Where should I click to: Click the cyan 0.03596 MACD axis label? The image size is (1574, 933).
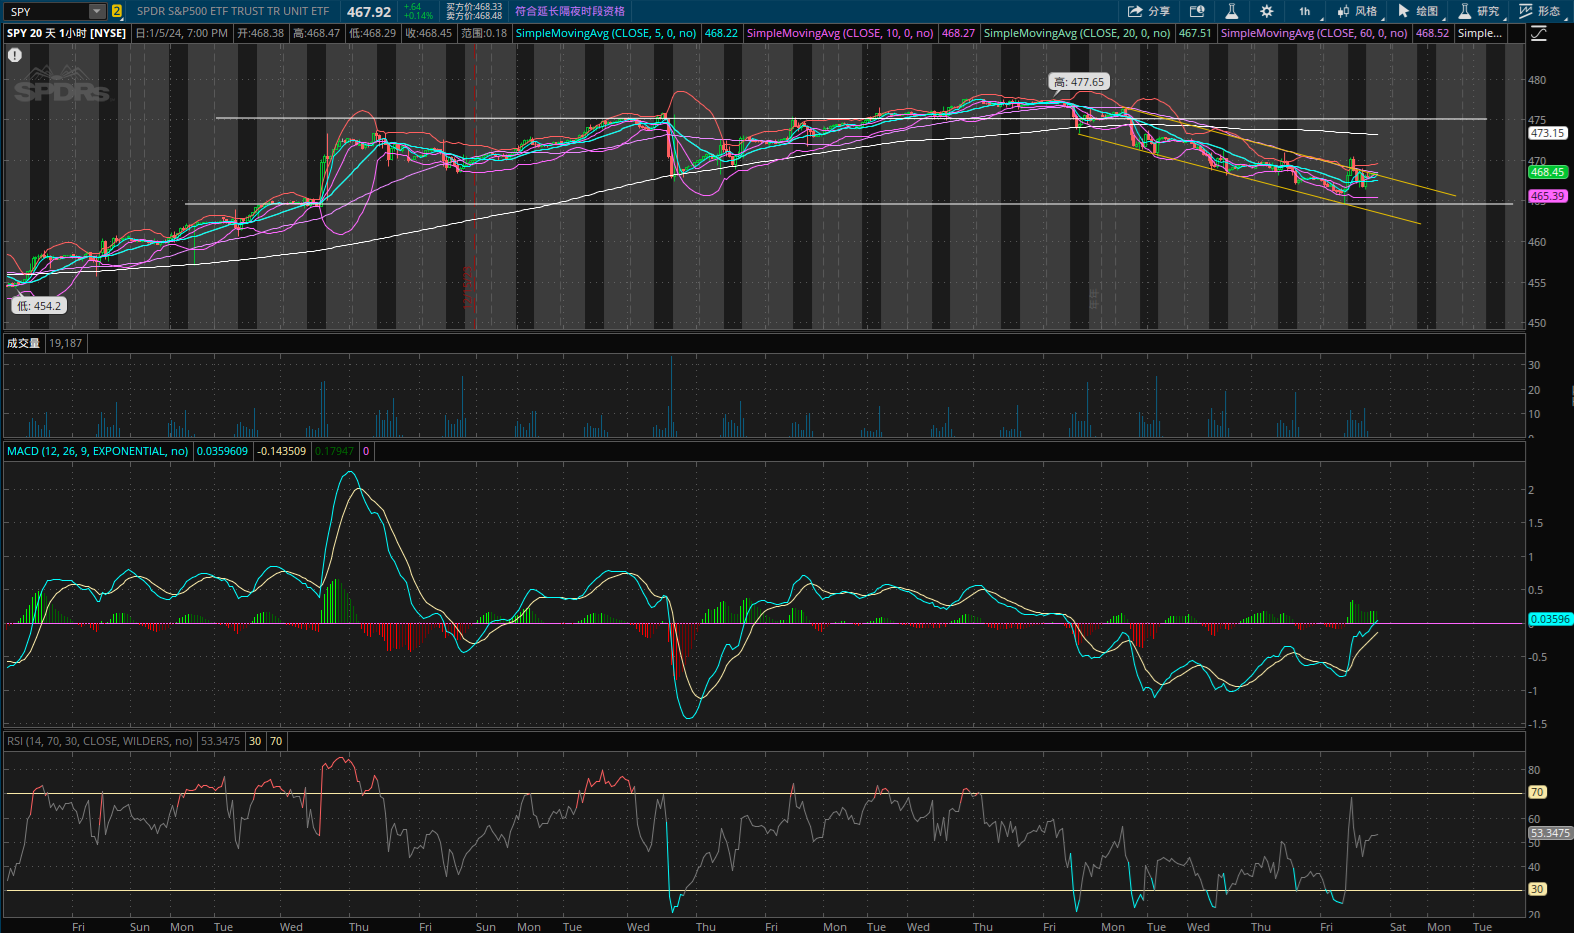(x=1550, y=619)
